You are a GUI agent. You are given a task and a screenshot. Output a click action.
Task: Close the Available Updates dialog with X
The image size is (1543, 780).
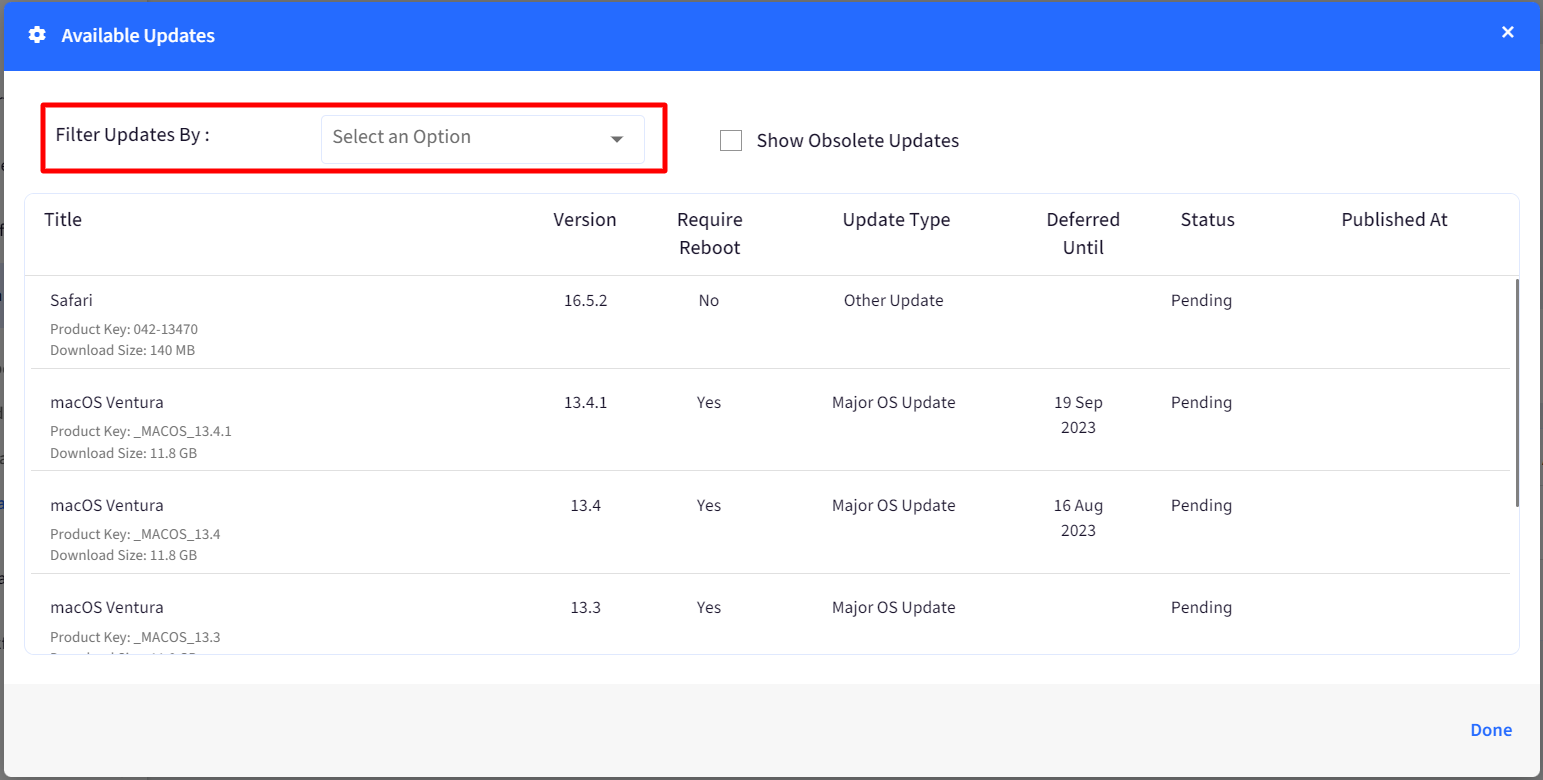(x=1508, y=32)
